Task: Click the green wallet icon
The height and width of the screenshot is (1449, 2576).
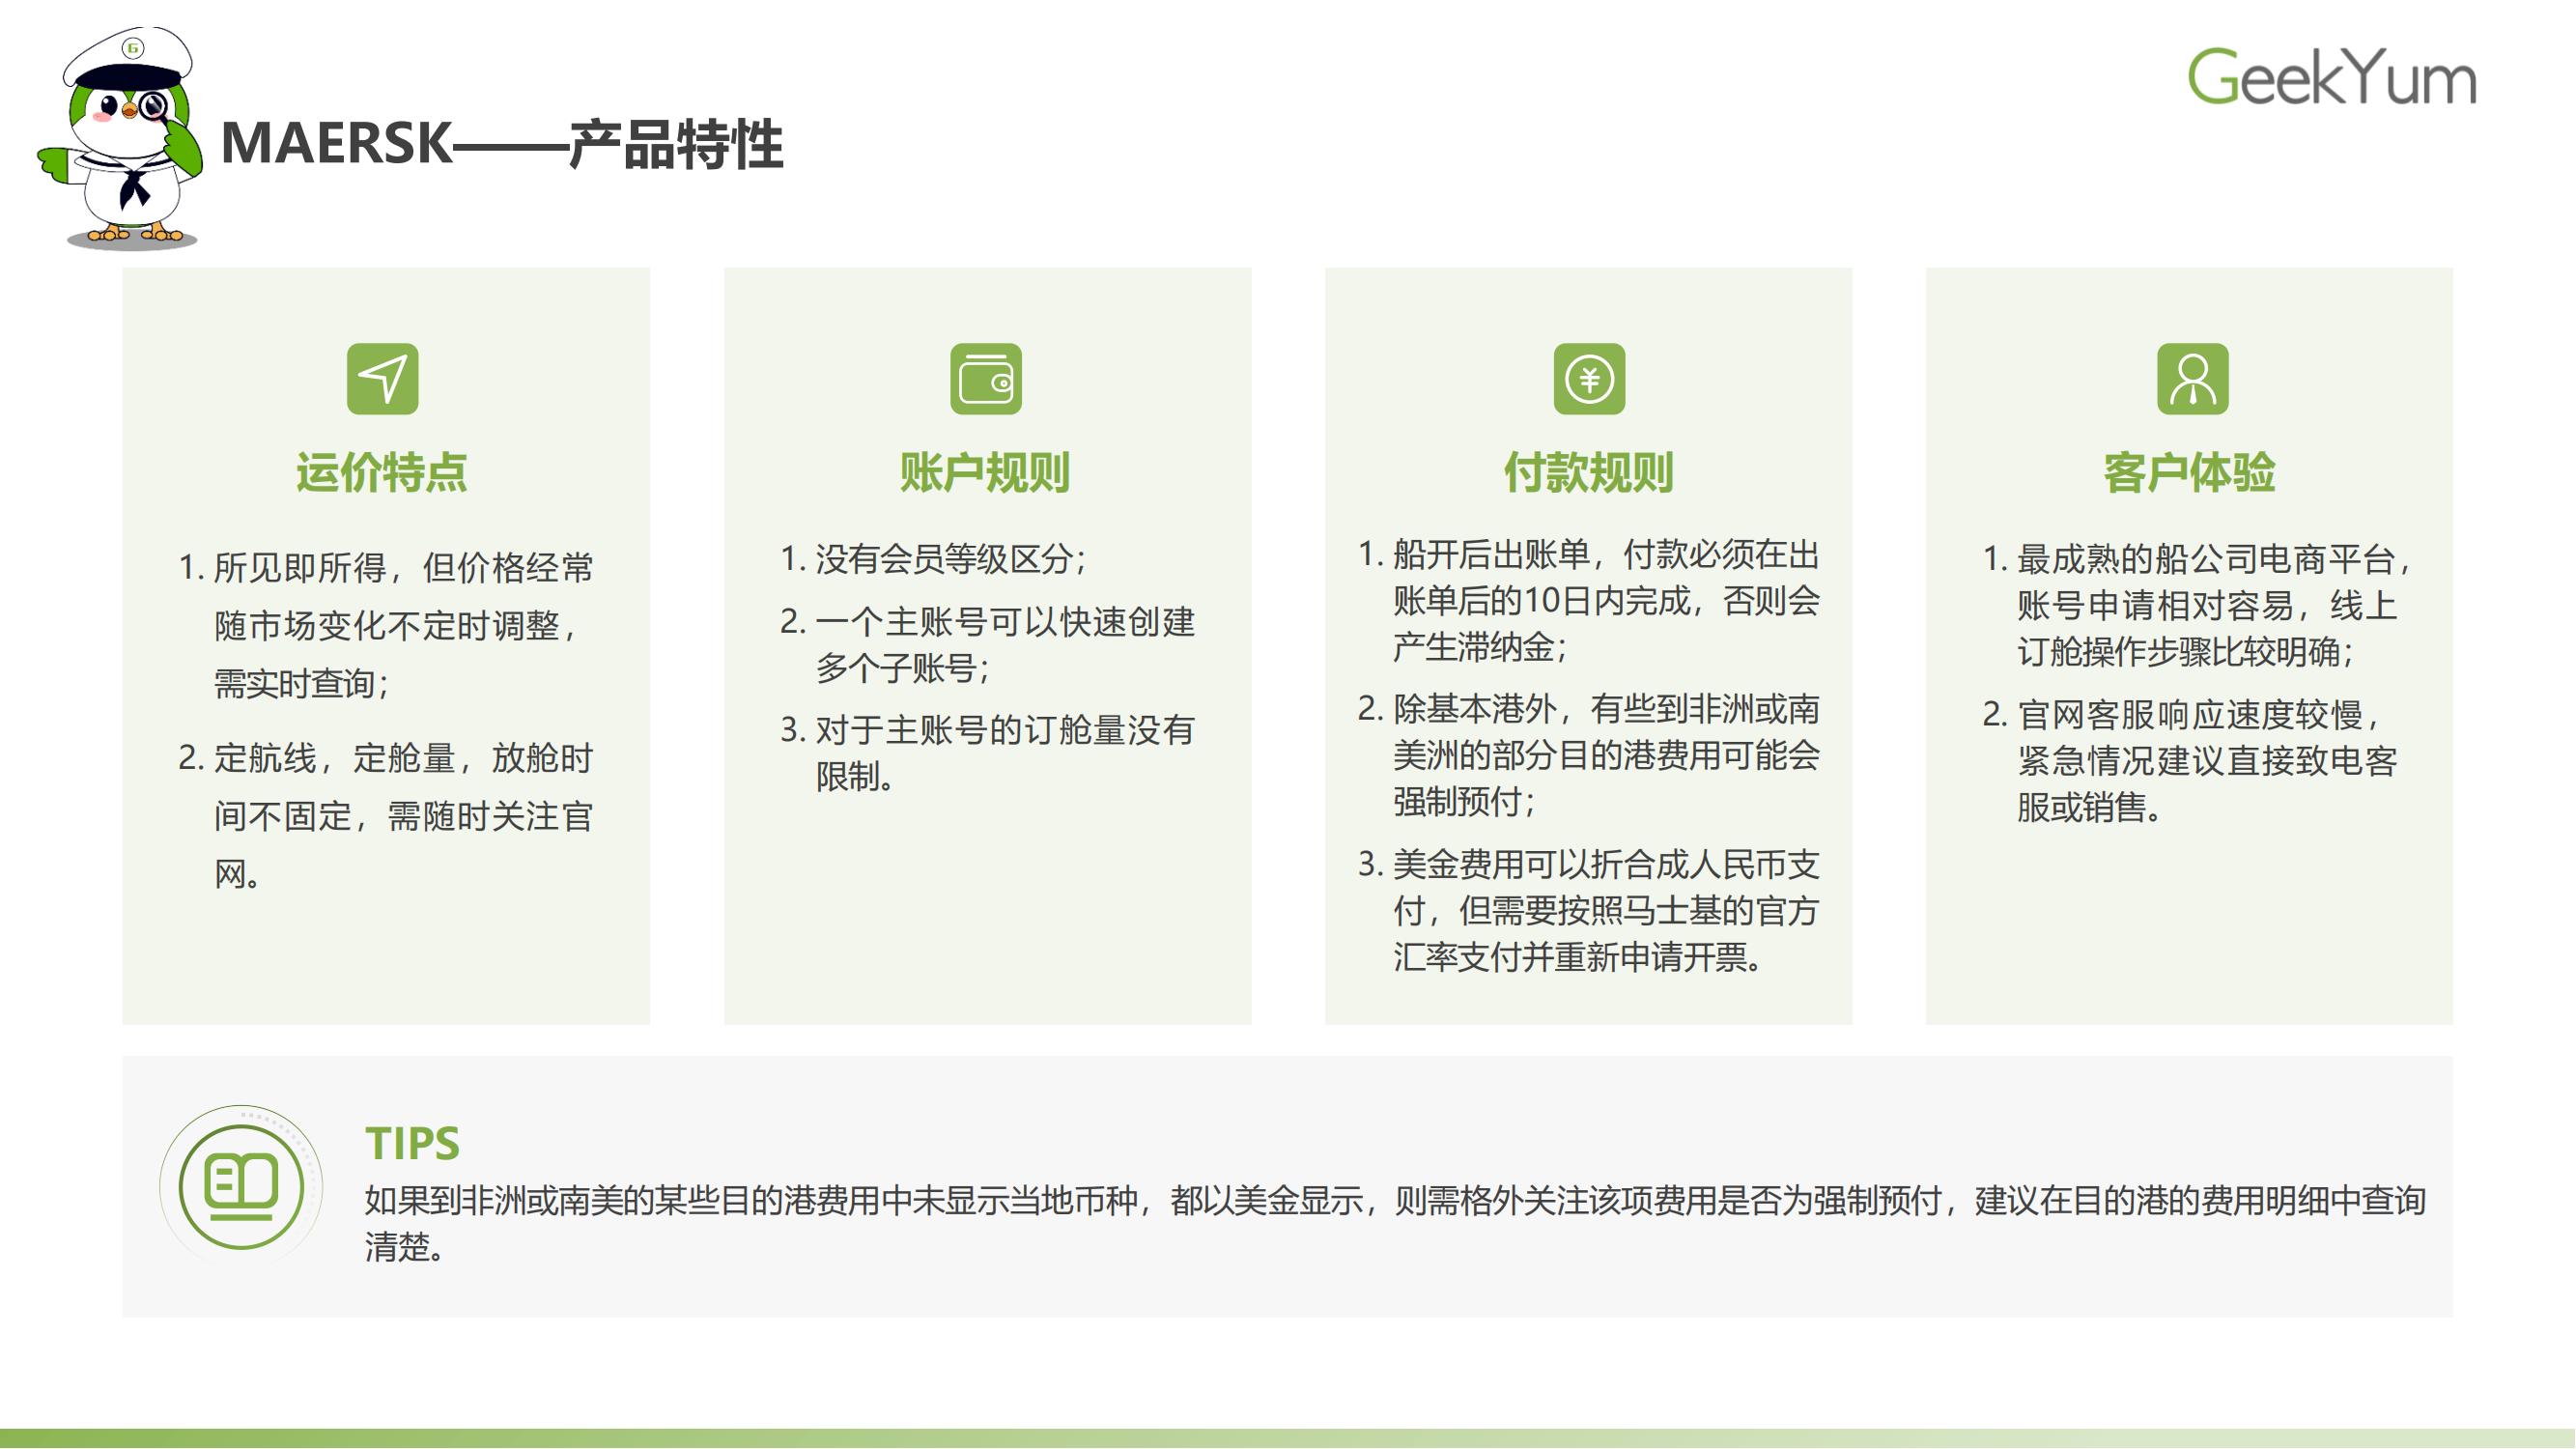Action: (x=985, y=379)
